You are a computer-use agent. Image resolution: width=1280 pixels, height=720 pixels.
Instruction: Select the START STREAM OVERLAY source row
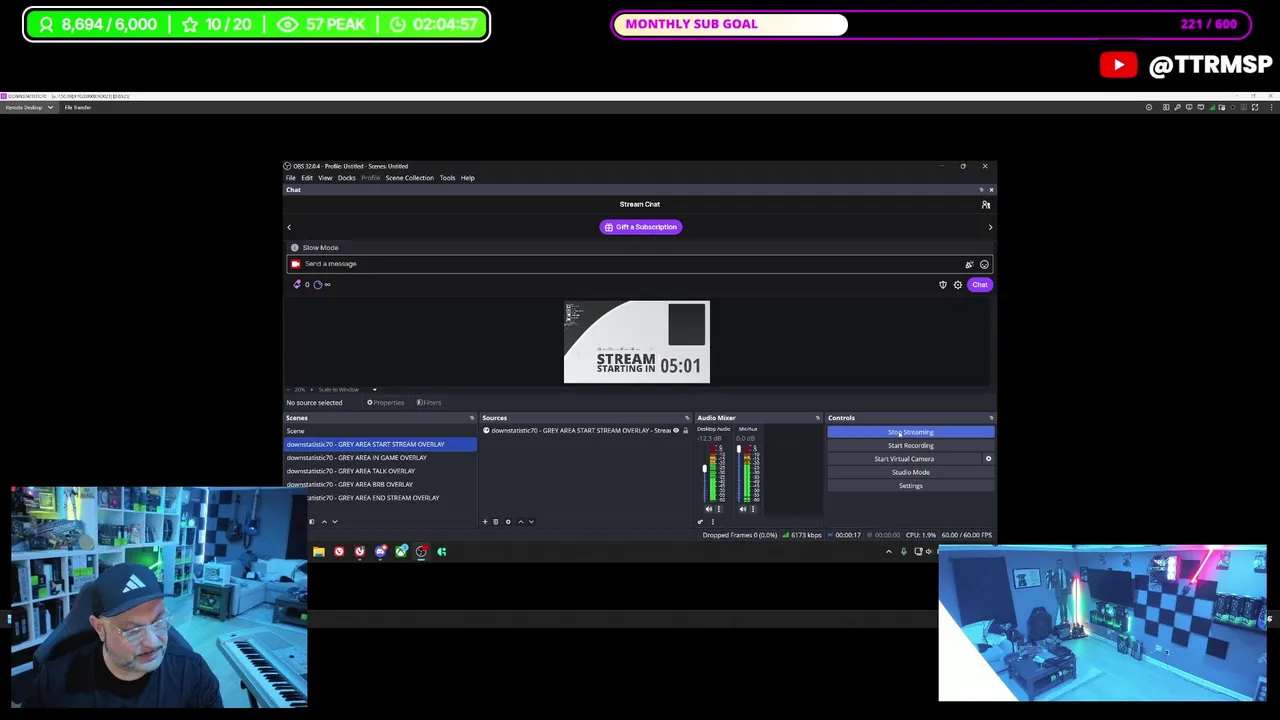click(x=585, y=431)
